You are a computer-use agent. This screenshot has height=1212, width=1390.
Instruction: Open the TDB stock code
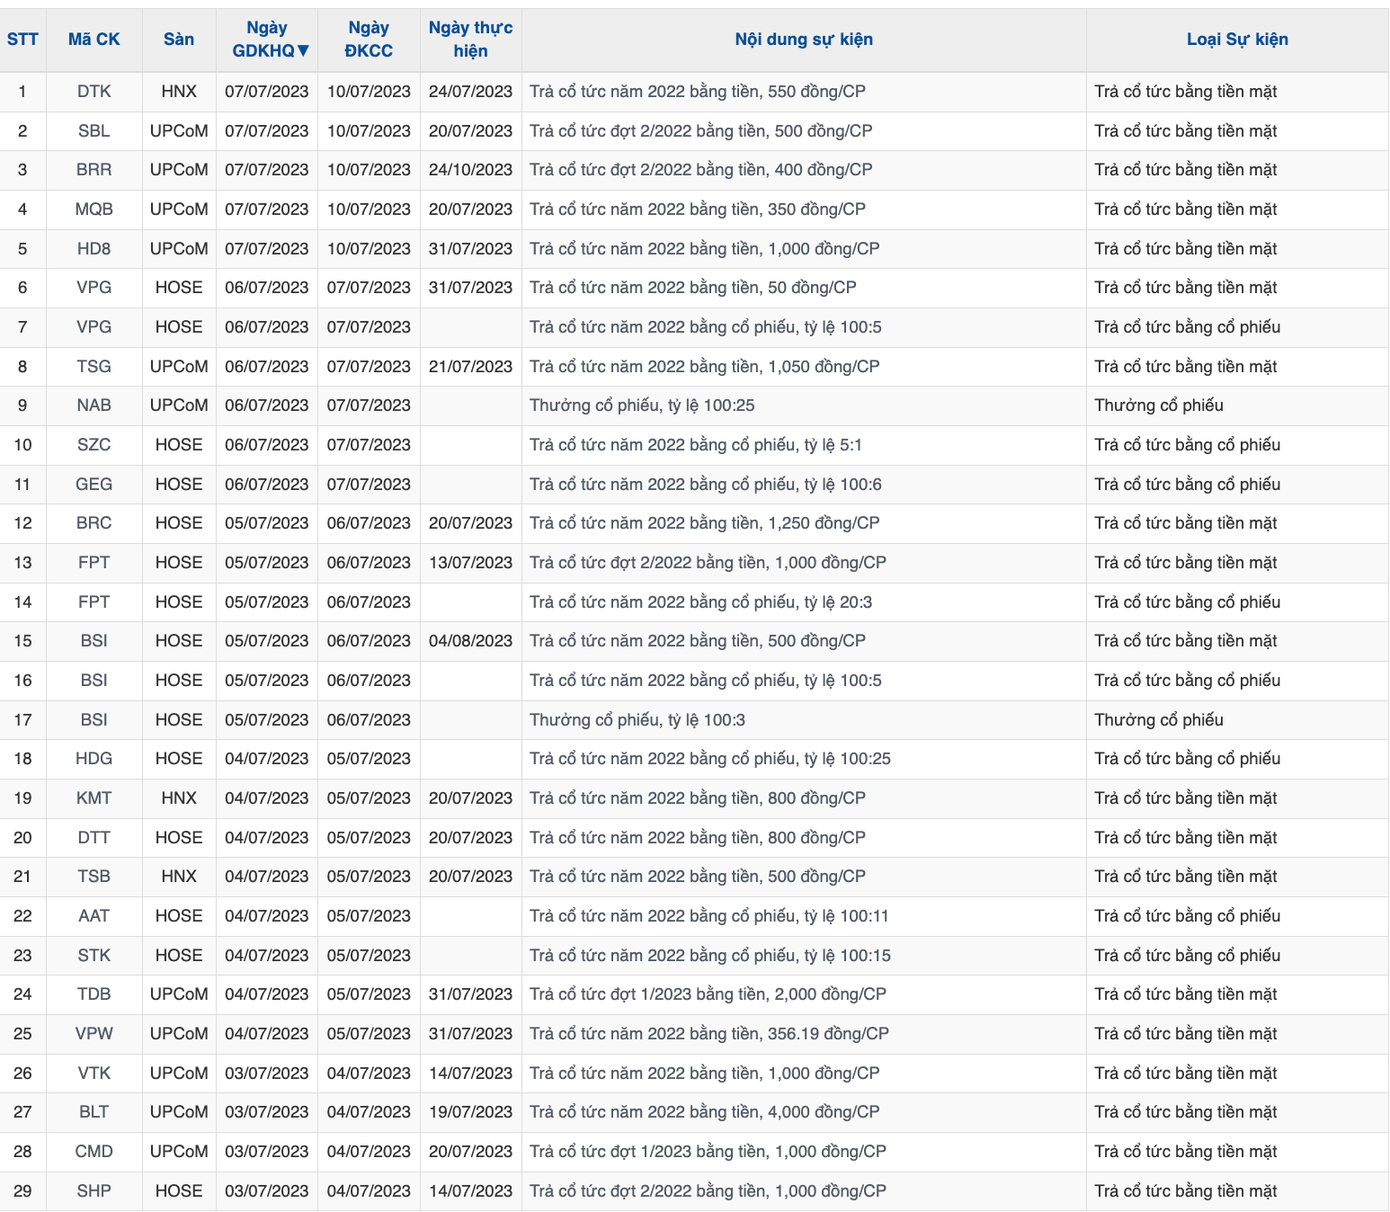coord(94,995)
